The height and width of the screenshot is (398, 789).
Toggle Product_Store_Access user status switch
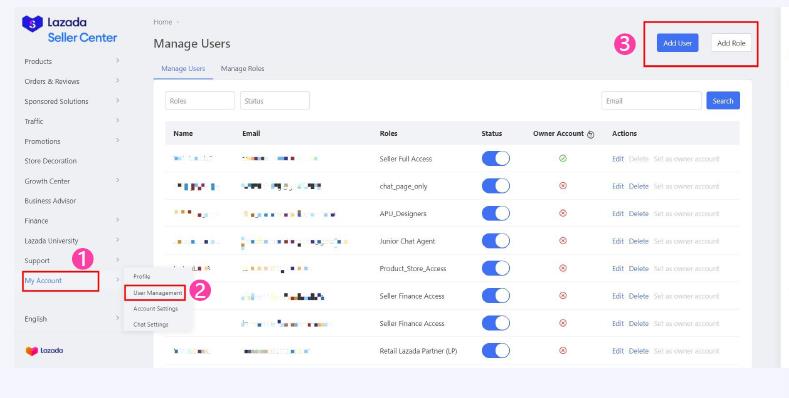(x=496, y=268)
